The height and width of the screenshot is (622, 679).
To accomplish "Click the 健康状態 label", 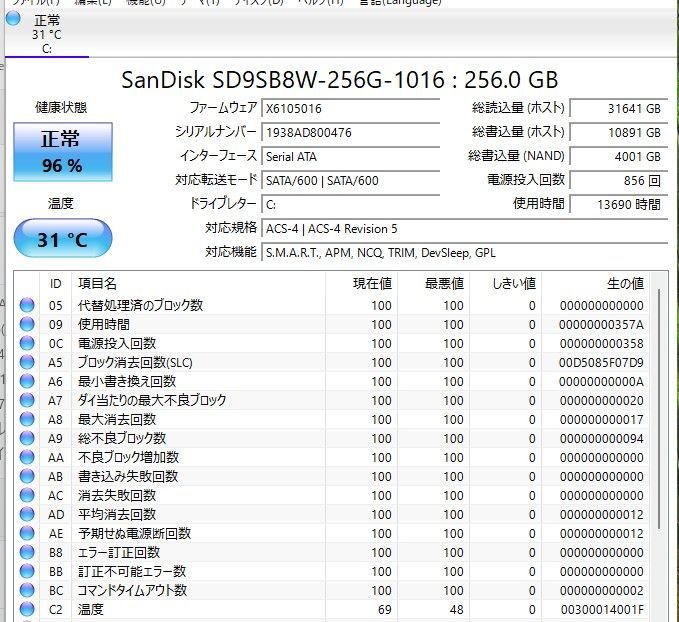I will click(x=61, y=107).
